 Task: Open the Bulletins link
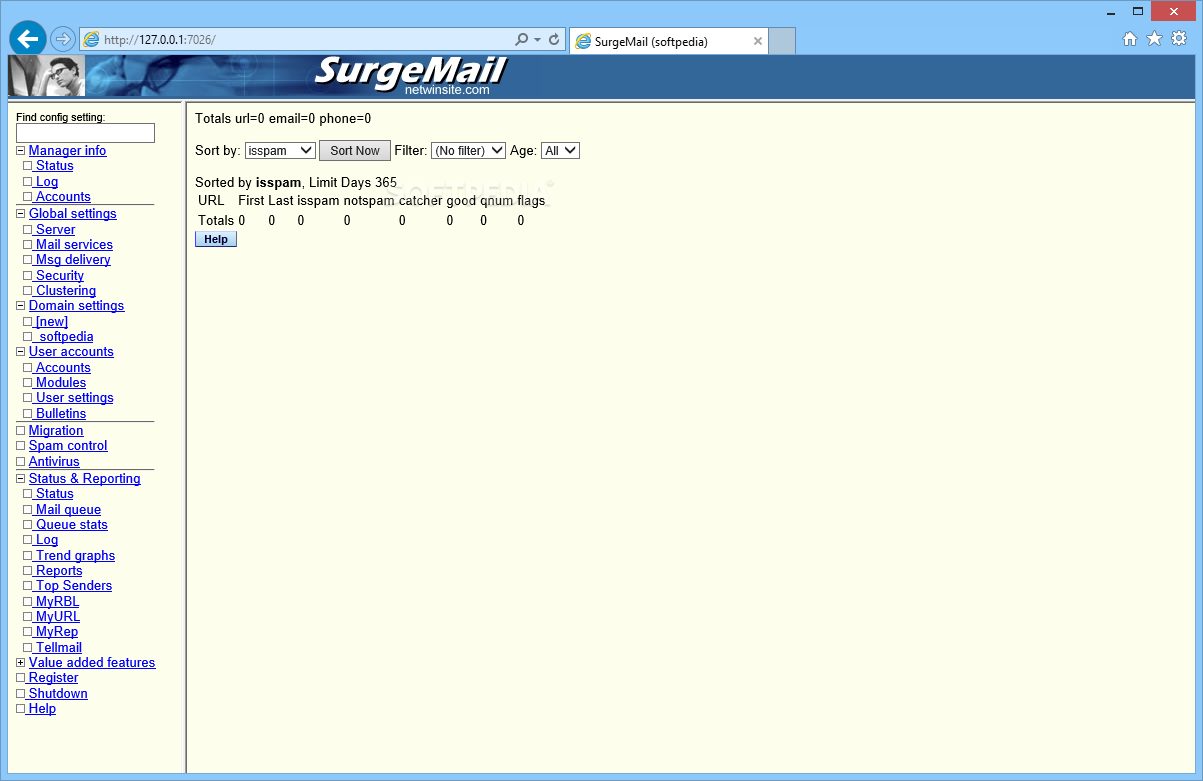point(59,414)
